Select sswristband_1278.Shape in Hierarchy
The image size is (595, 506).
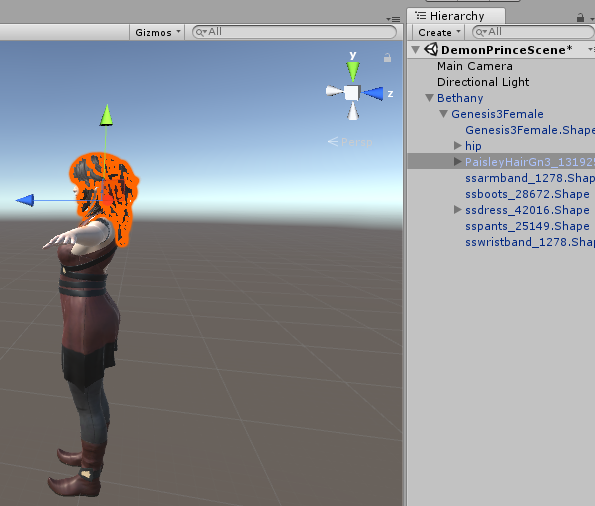(x=530, y=242)
